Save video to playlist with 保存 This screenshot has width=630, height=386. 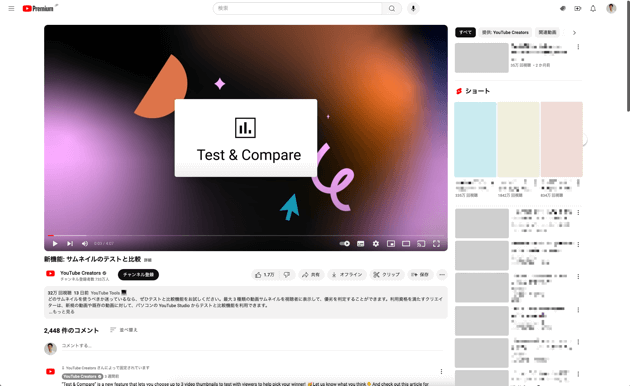[420, 275]
